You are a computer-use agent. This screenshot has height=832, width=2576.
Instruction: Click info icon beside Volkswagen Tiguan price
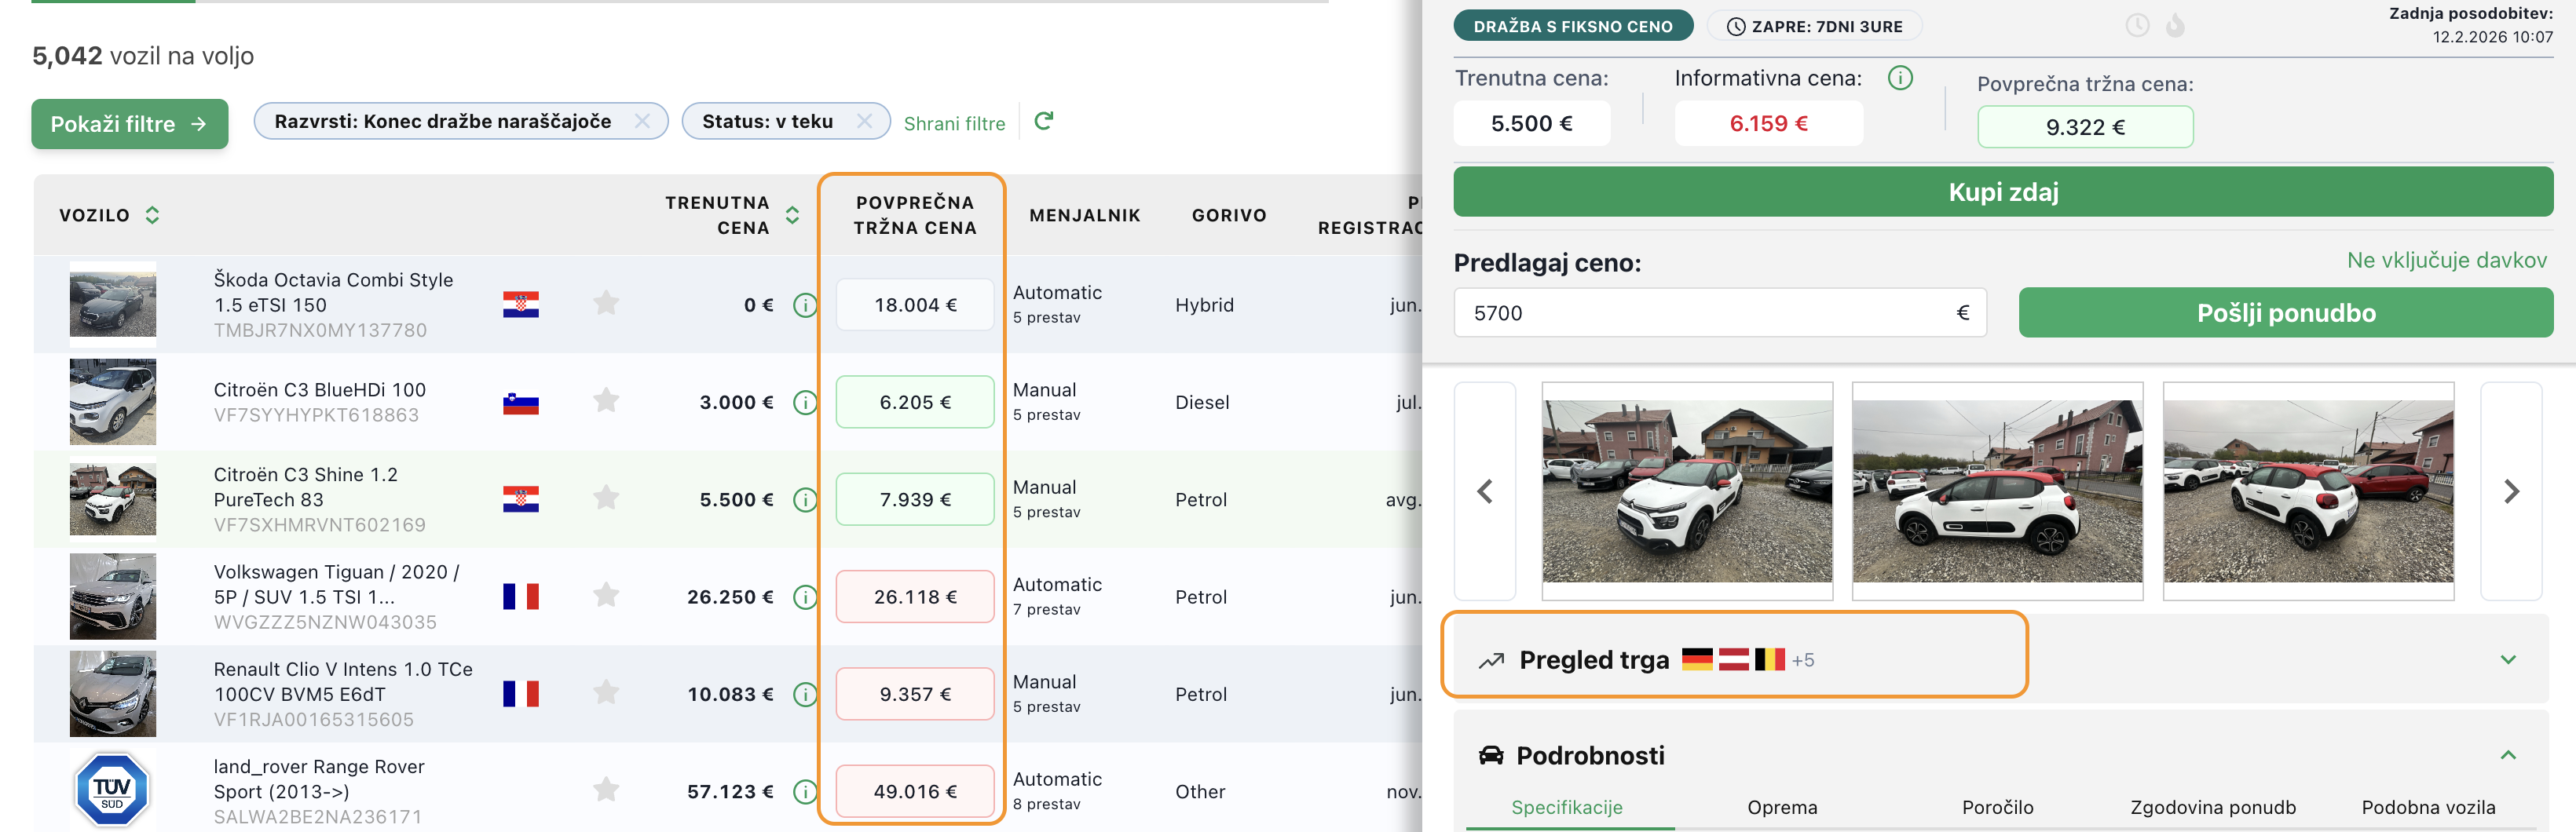coord(804,597)
